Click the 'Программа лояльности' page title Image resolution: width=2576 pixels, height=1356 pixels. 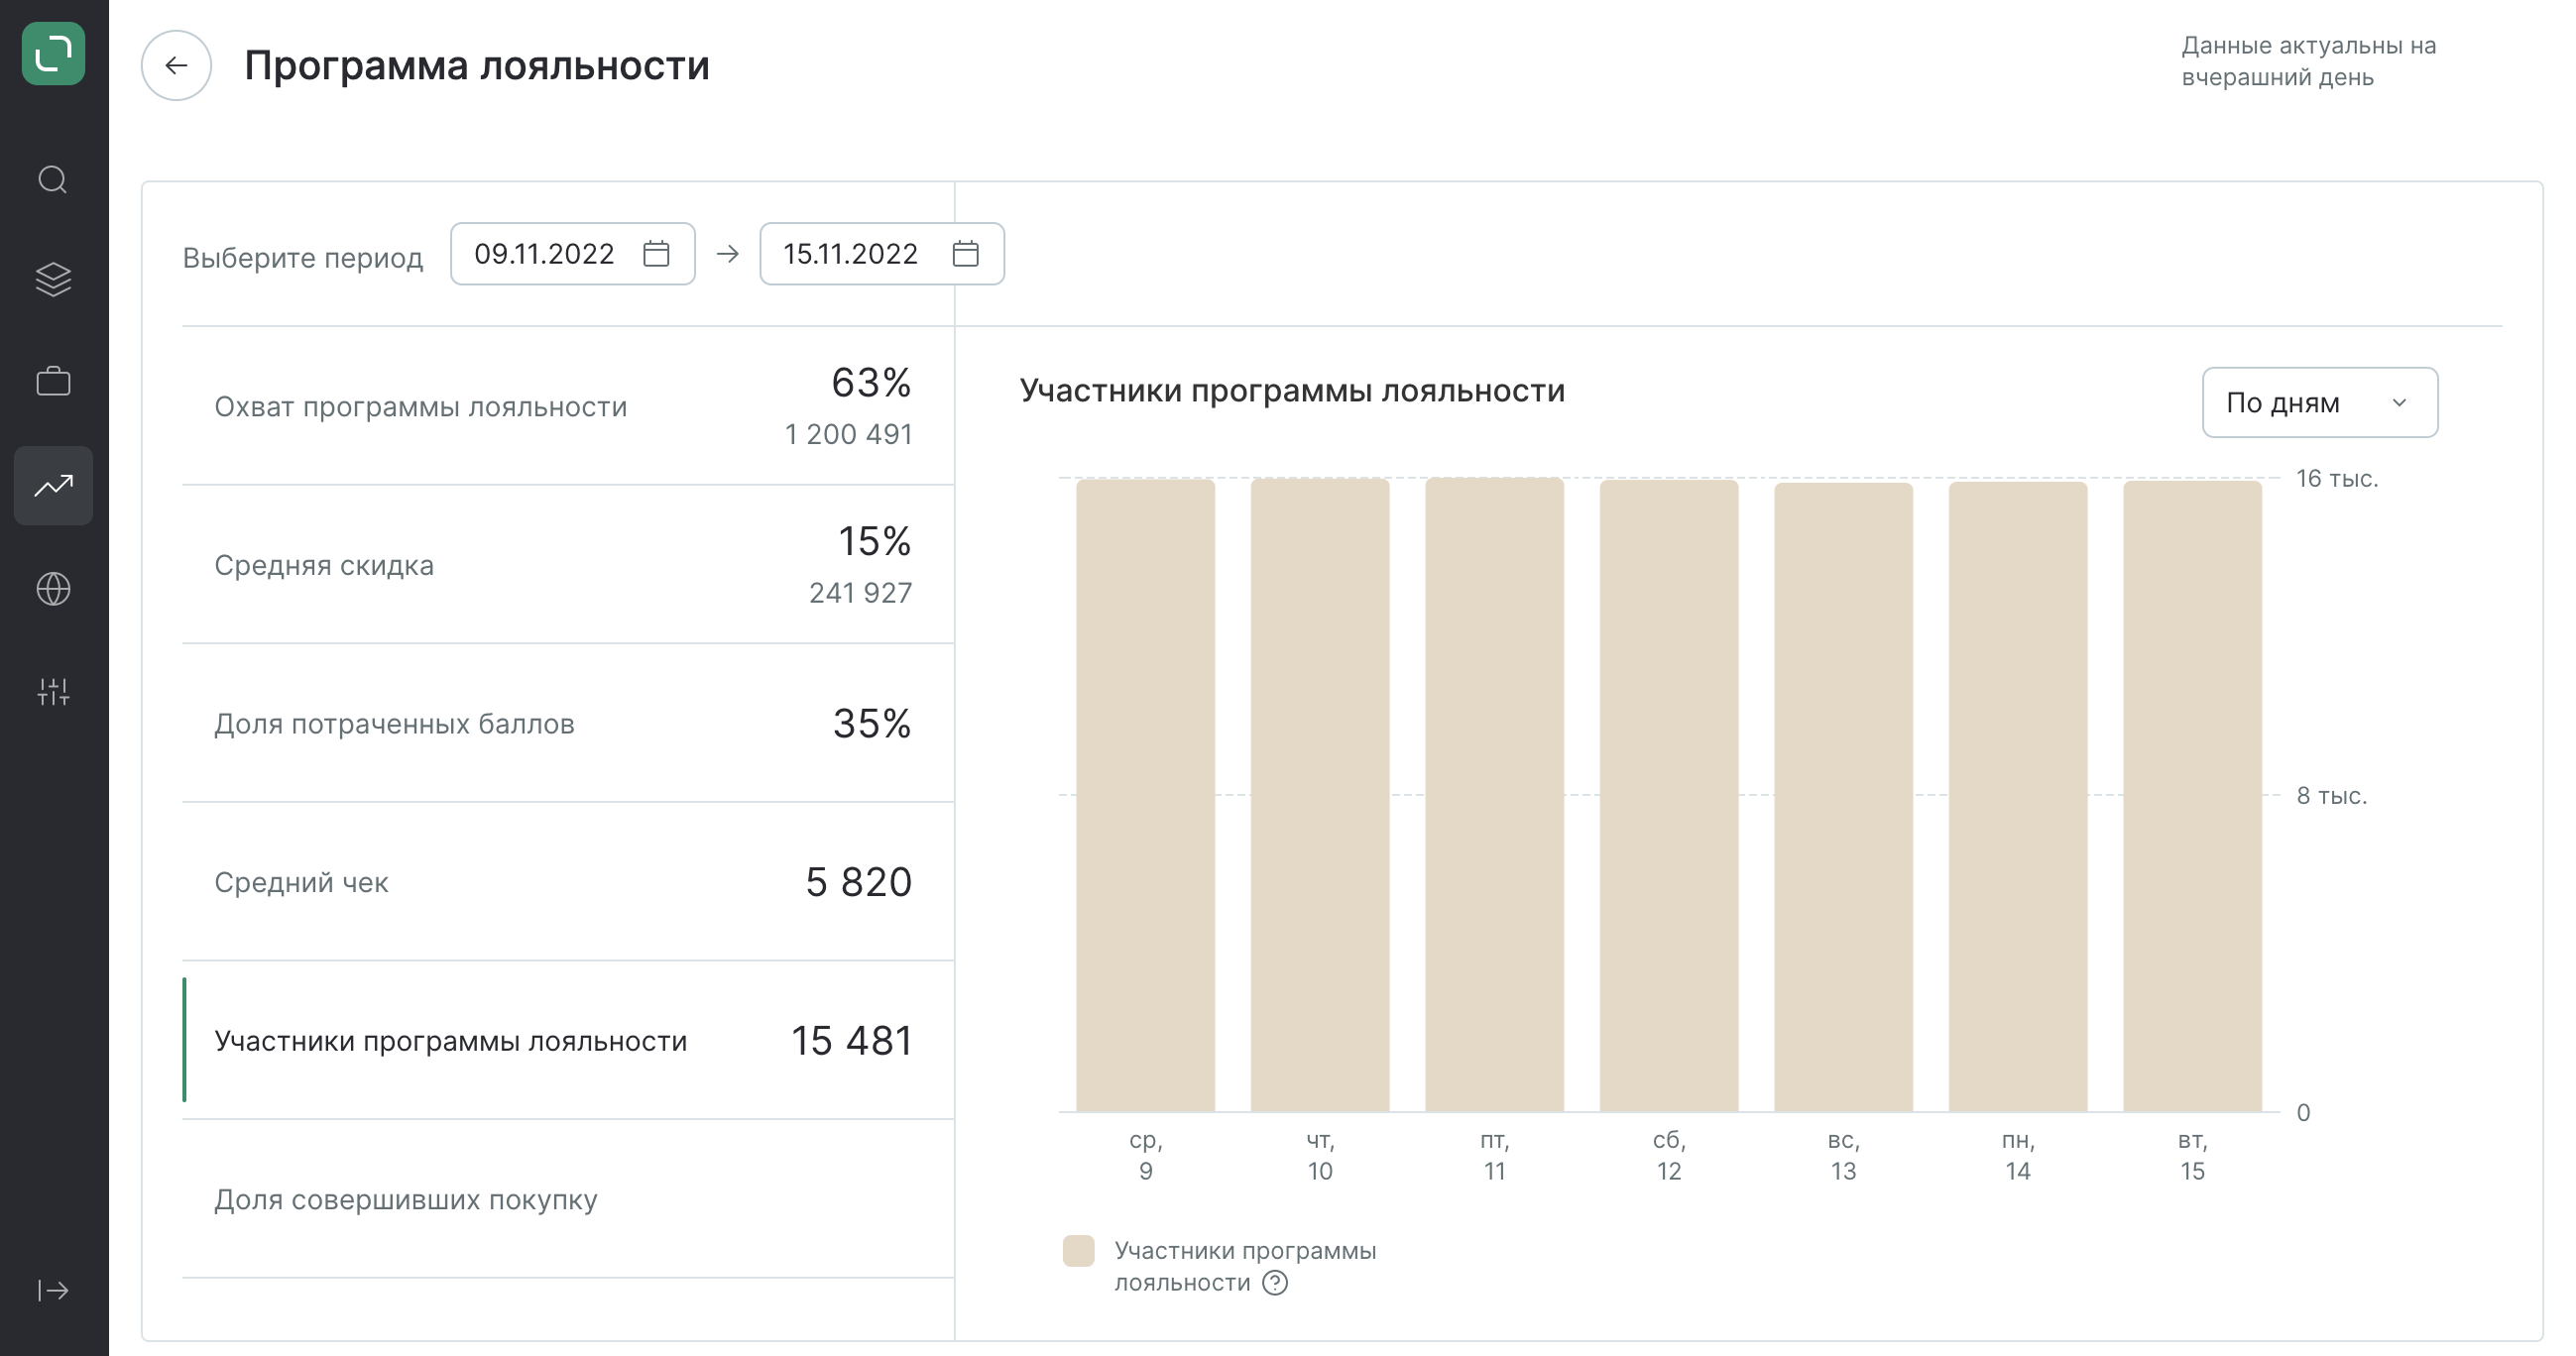(x=477, y=66)
